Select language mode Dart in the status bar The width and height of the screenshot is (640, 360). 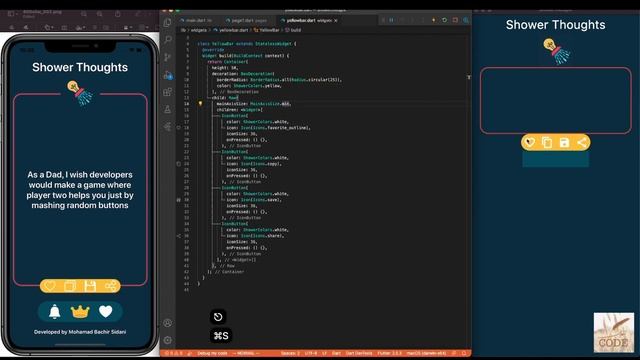pos(336,353)
